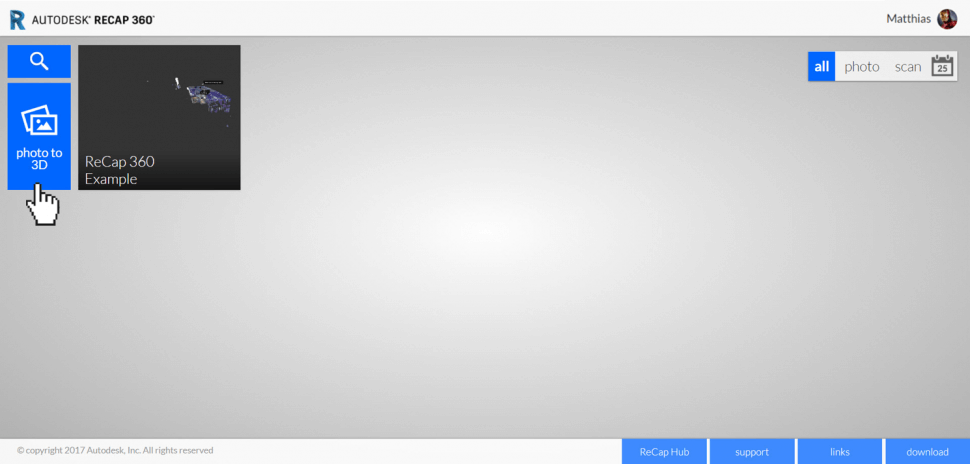Open the search magnifier button
Screen dimensions: 970x464
39,61
